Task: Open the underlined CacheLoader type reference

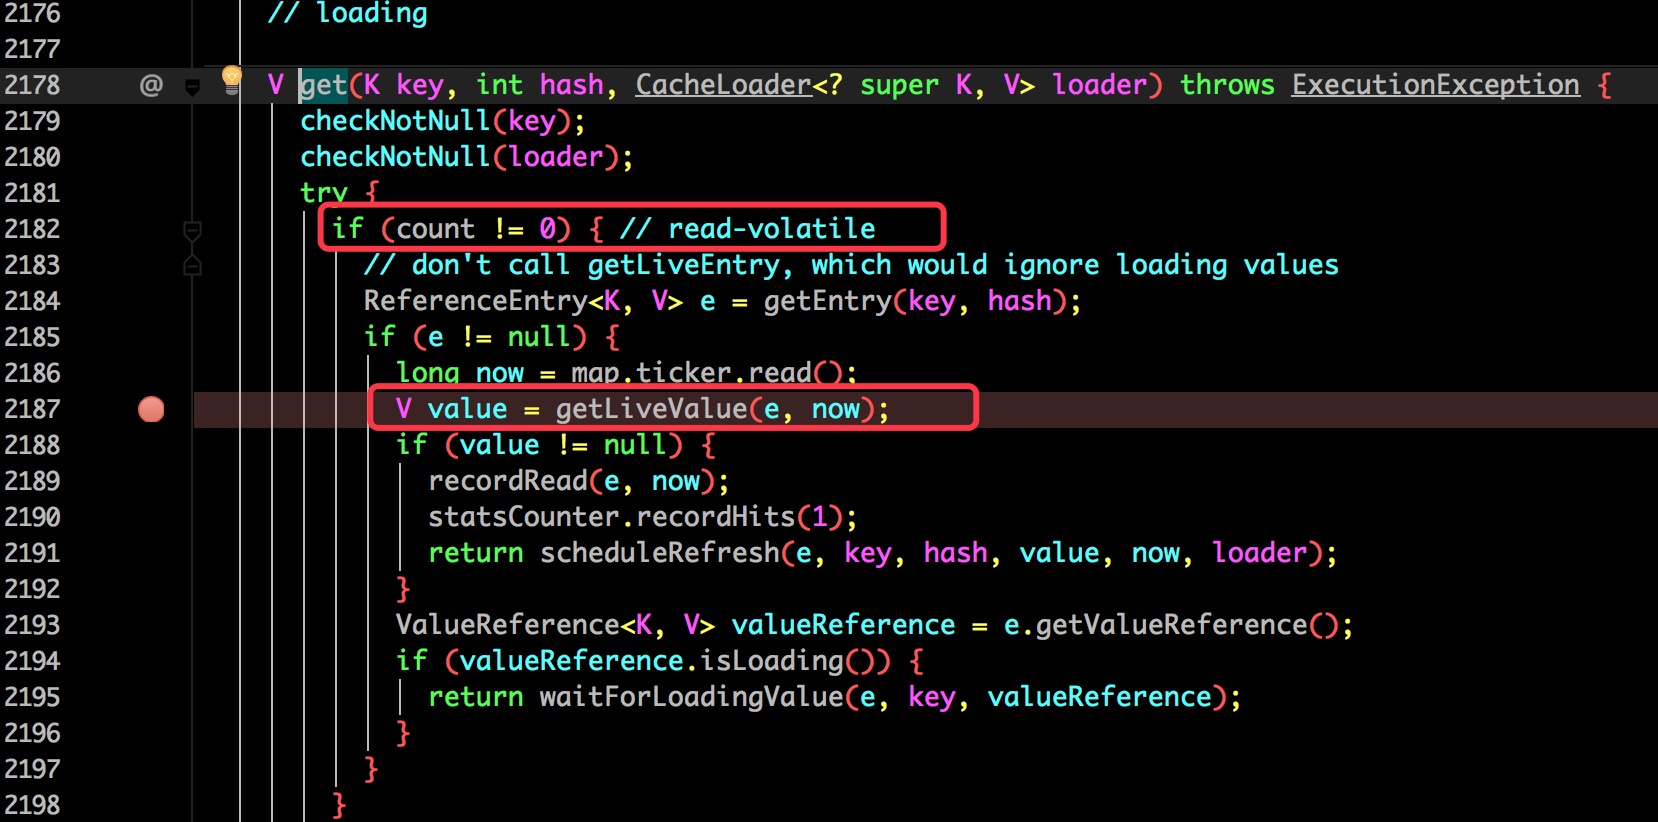Action: click(x=723, y=86)
